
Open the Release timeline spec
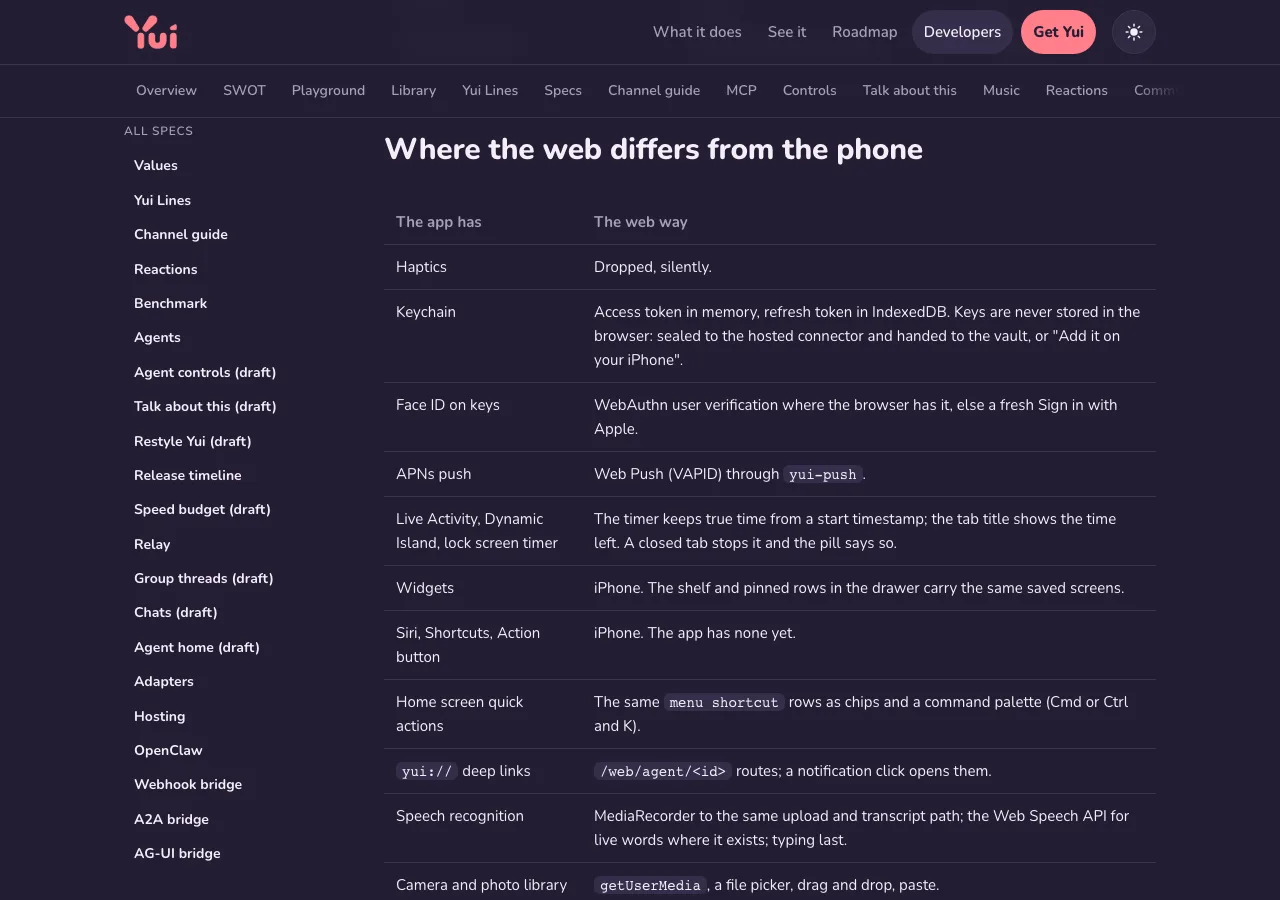point(188,475)
